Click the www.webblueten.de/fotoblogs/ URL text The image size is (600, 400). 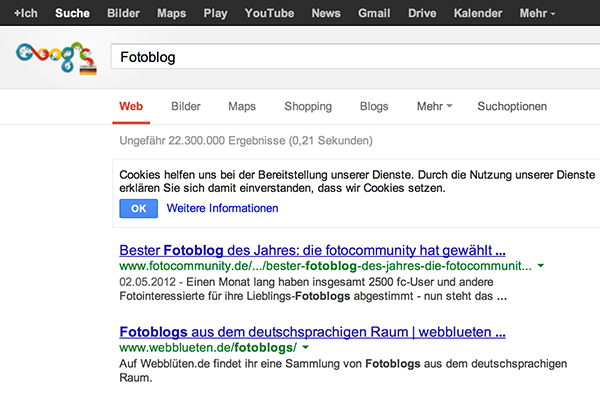click(208, 348)
